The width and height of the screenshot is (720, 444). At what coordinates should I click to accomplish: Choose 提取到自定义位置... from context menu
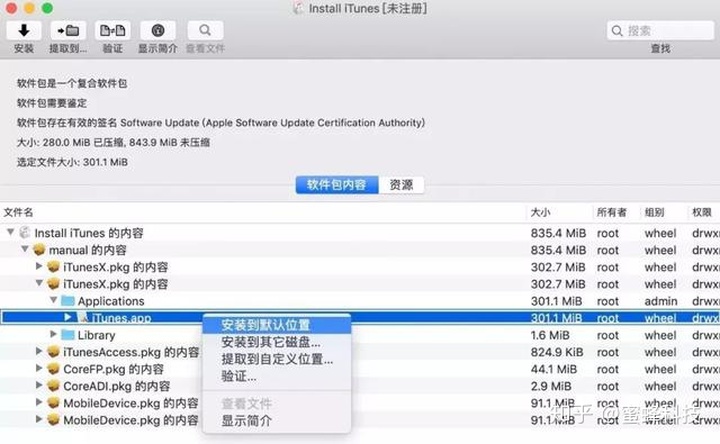(x=277, y=359)
